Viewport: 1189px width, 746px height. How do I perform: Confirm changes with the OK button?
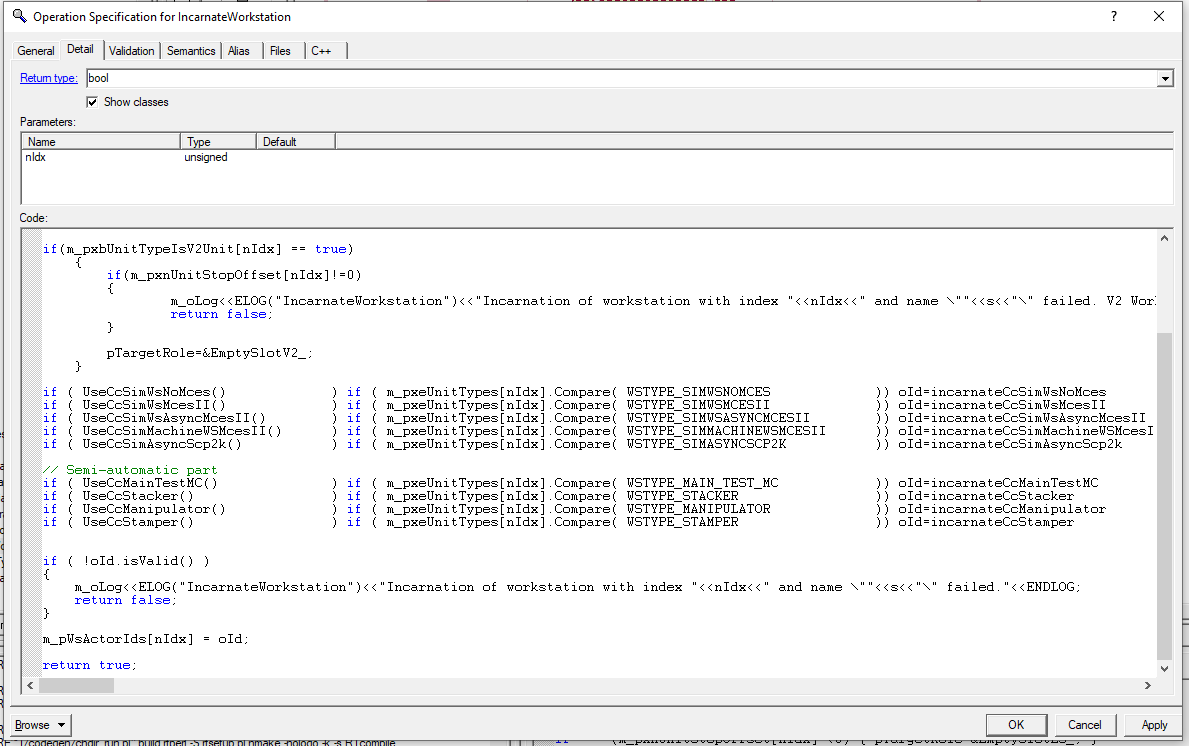tap(1016, 725)
